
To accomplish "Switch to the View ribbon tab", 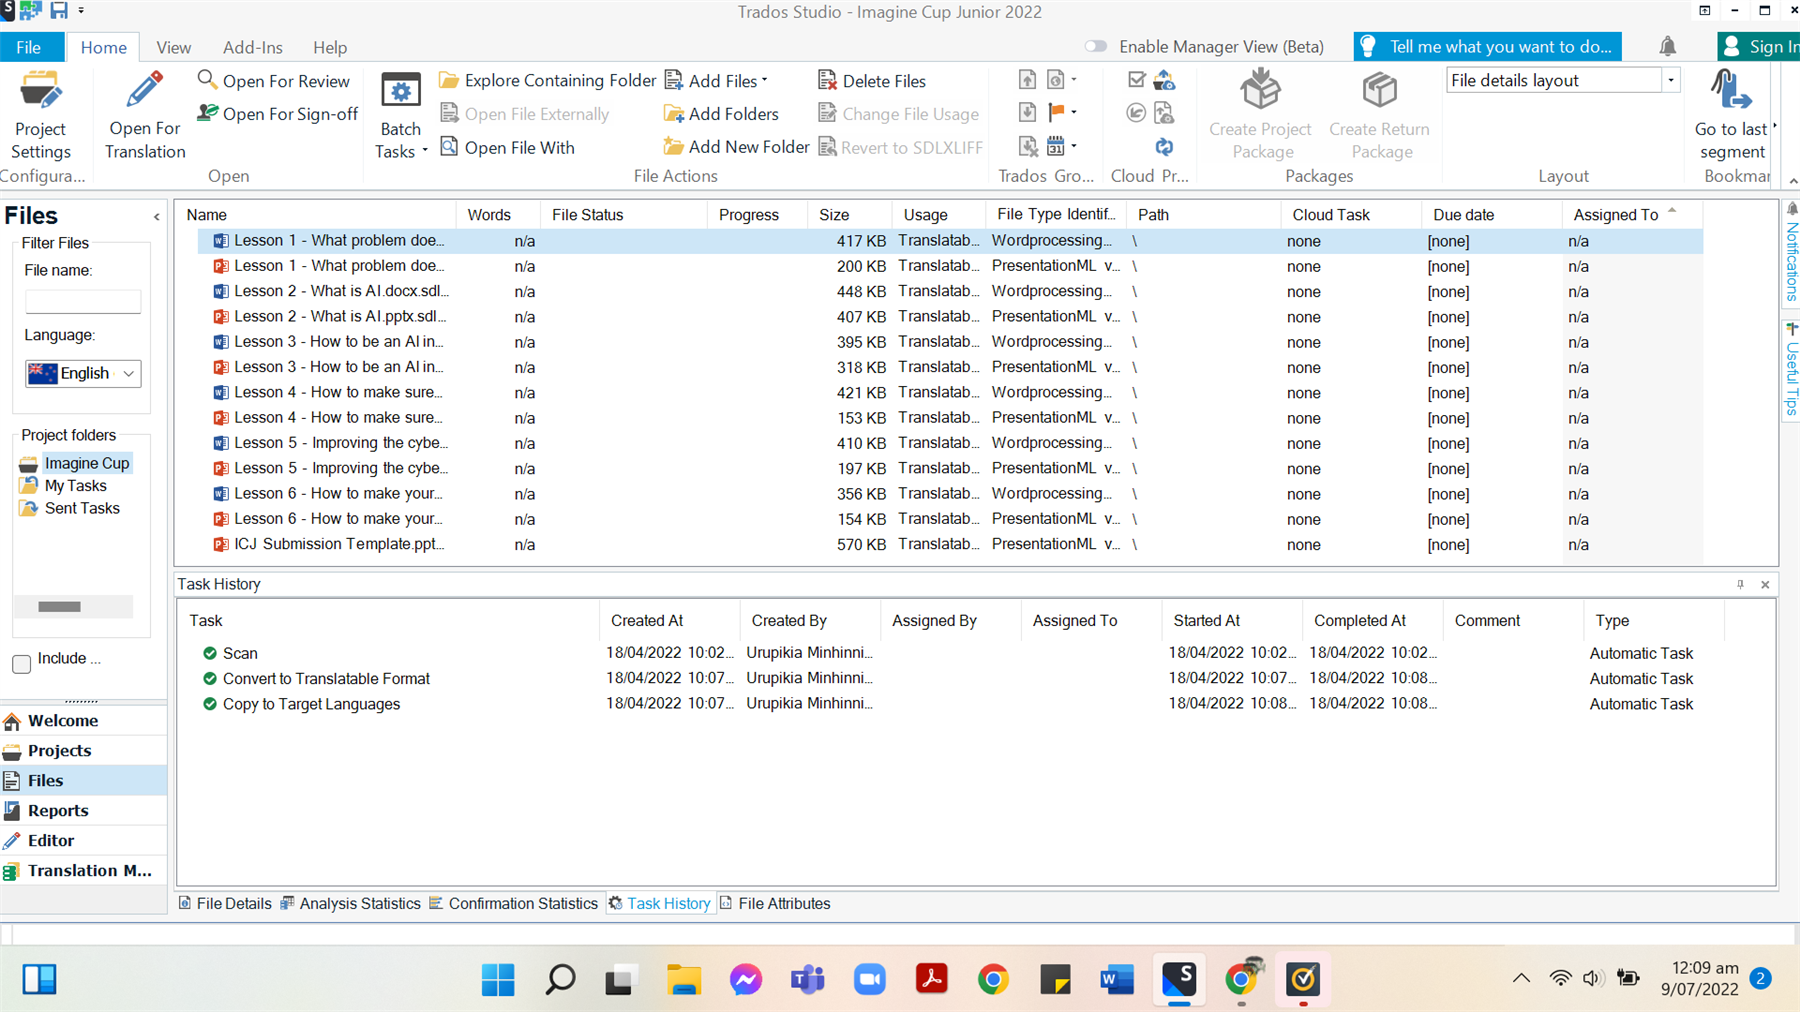I will click(173, 47).
